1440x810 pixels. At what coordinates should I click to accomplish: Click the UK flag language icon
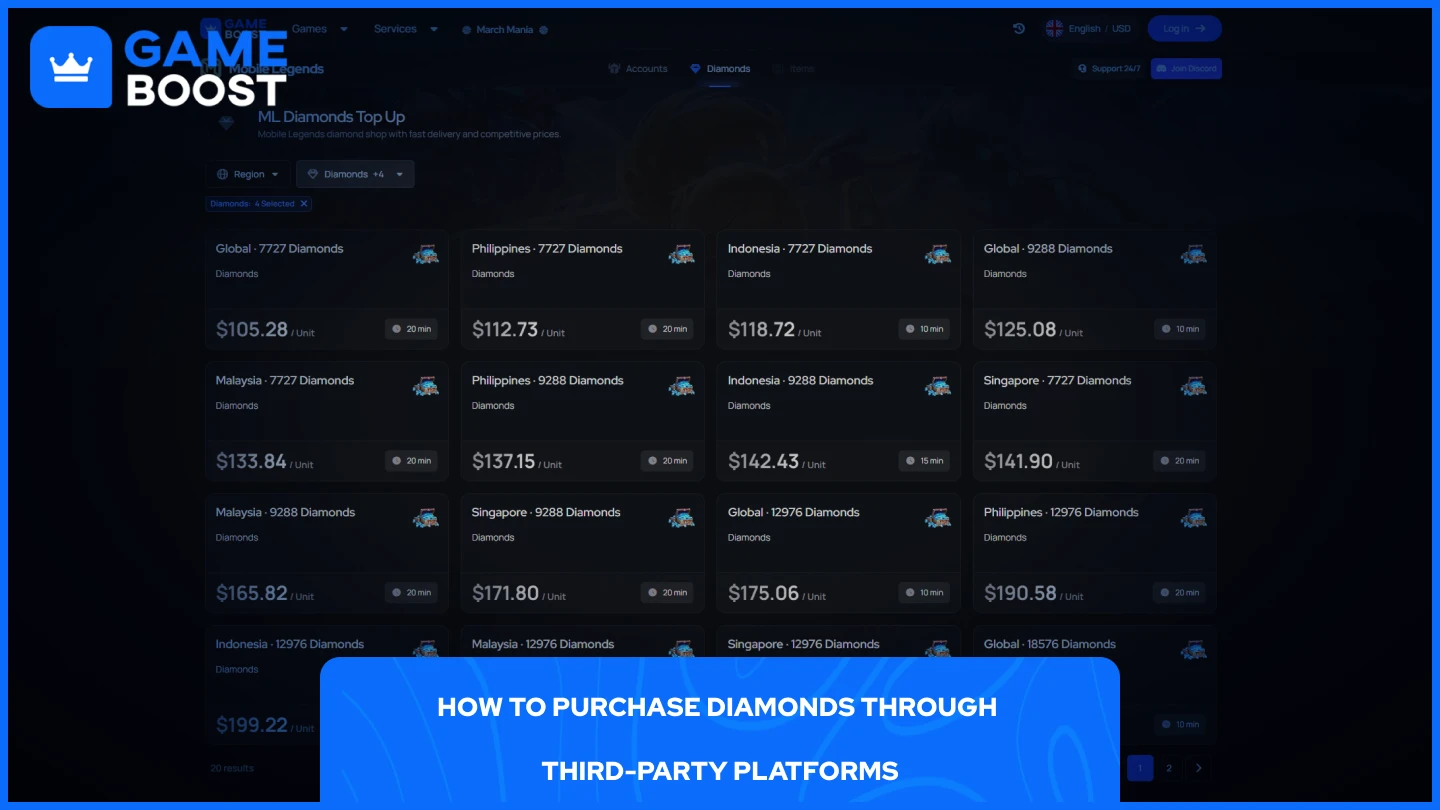(1053, 29)
